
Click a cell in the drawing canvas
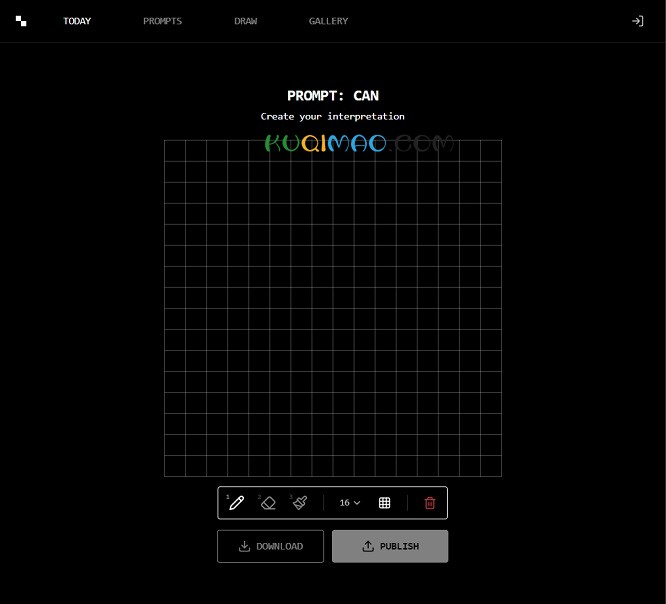click(333, 308)
